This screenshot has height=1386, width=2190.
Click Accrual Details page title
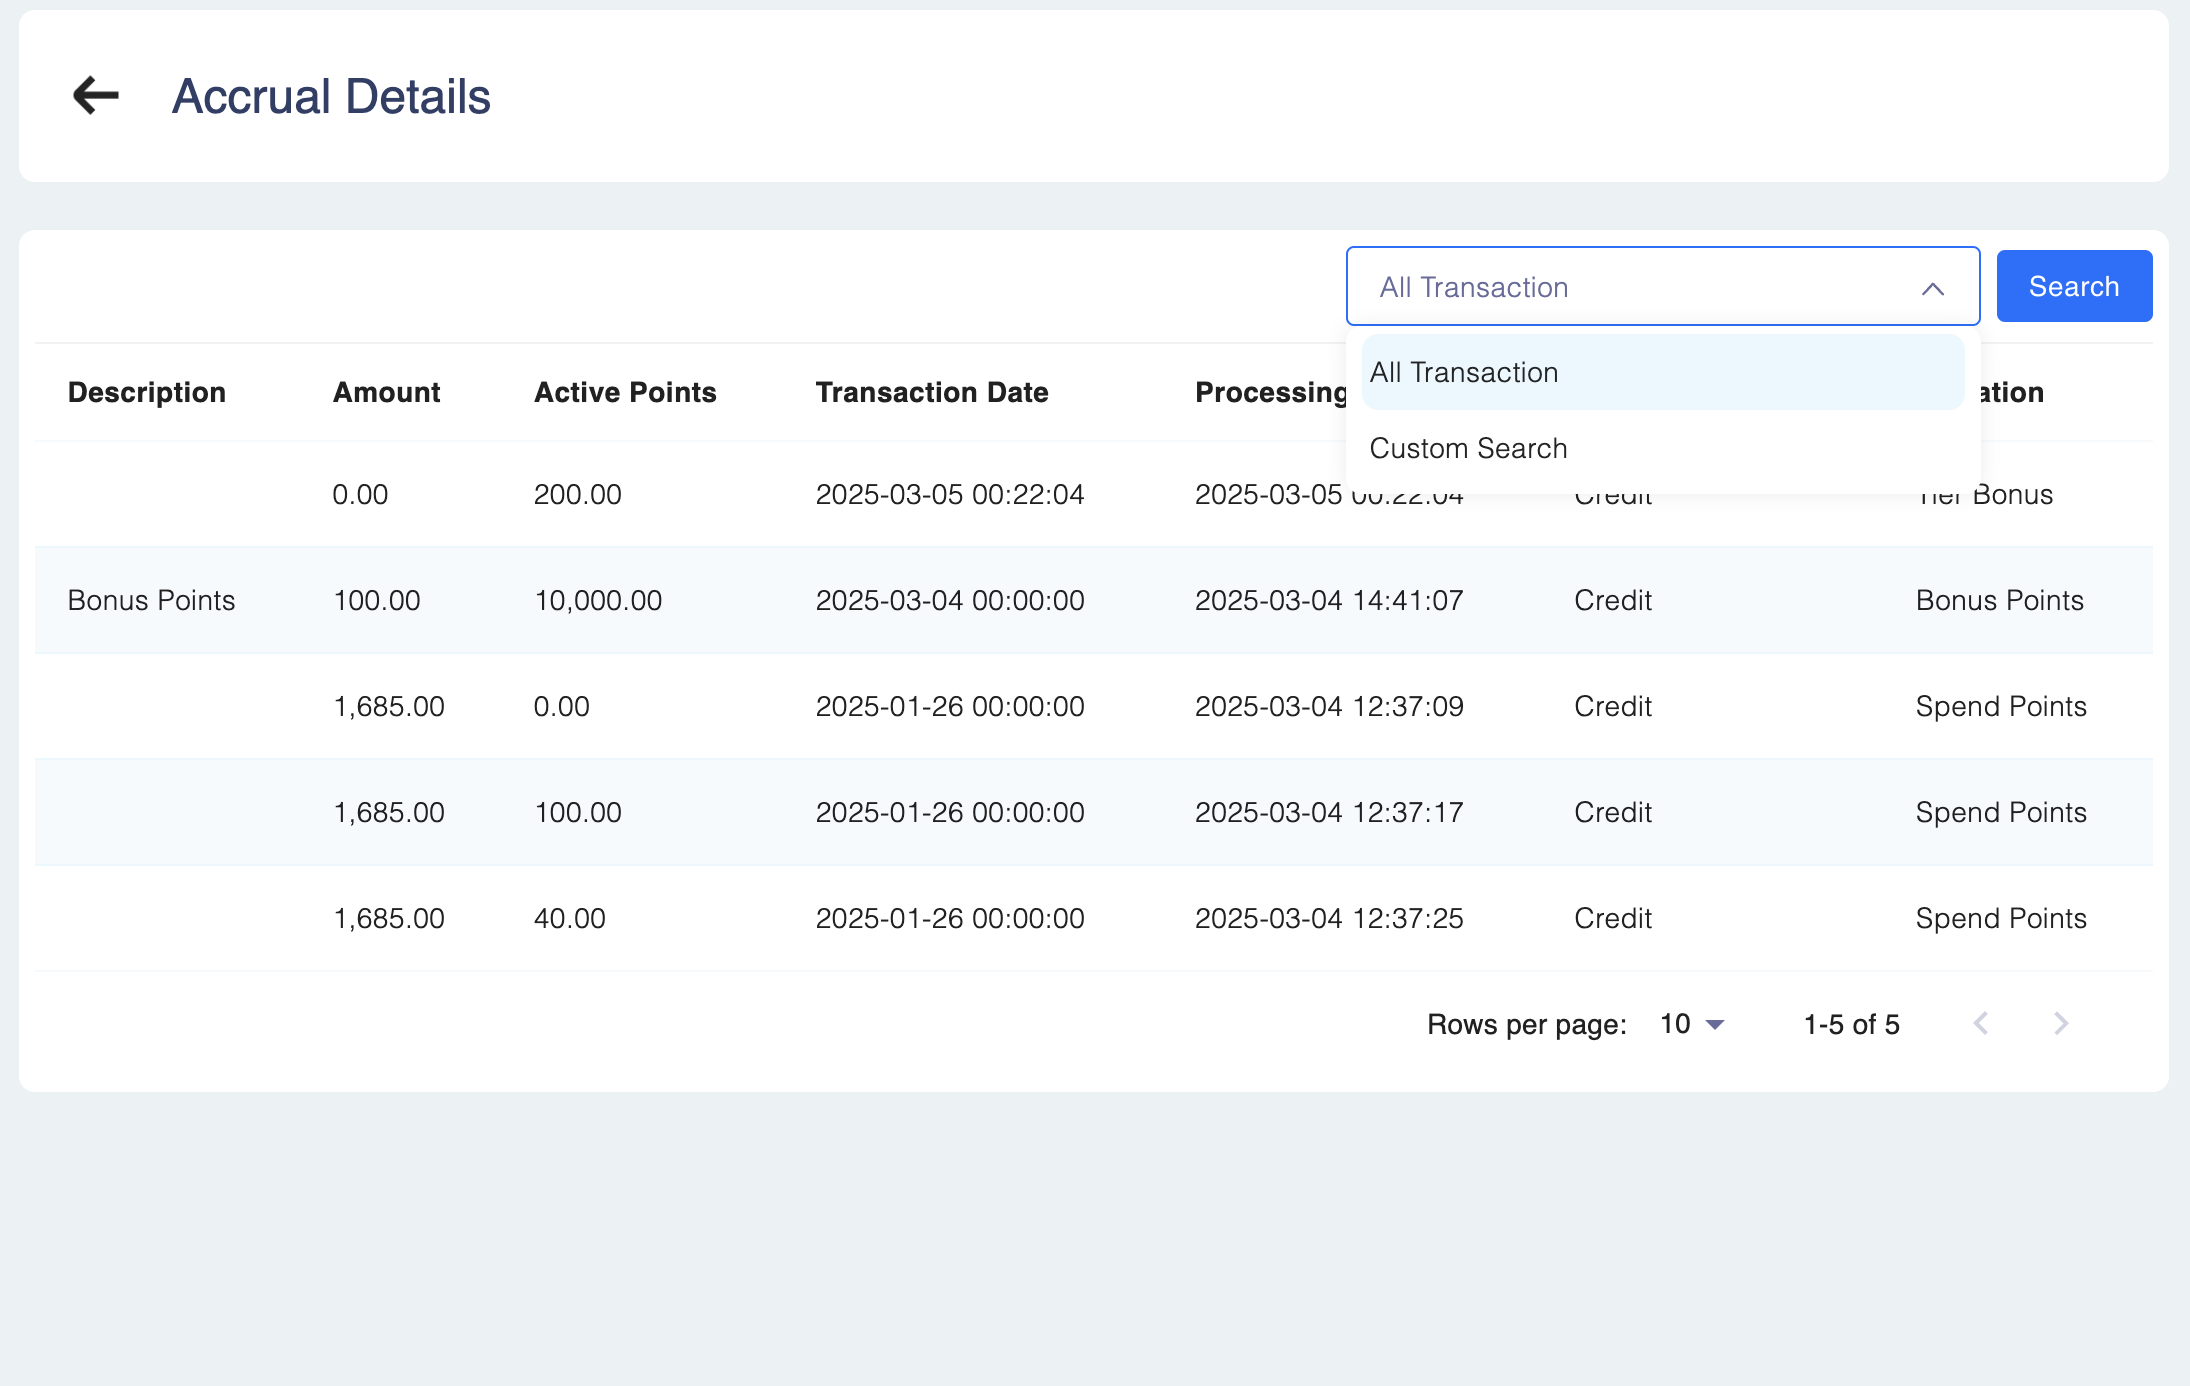[x=331, y=96]
